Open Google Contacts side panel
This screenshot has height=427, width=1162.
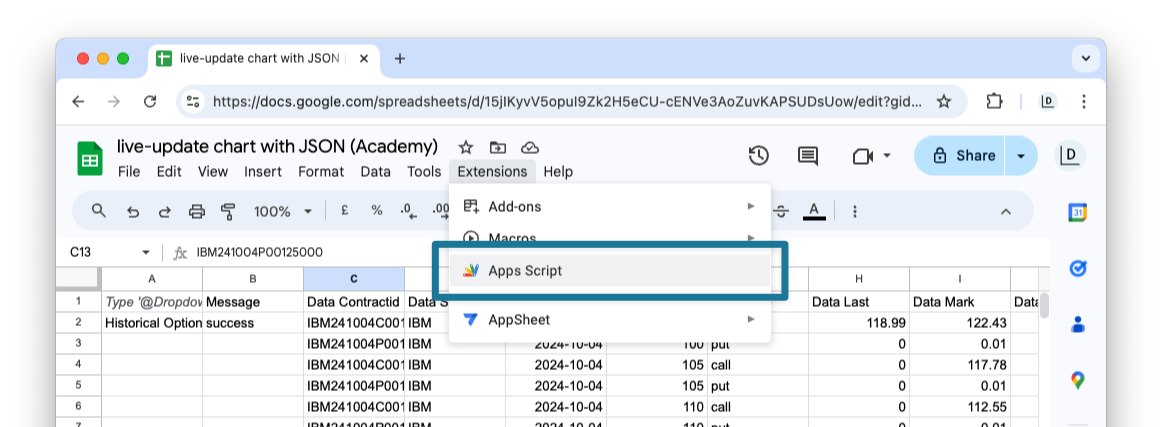[1078, 325]
